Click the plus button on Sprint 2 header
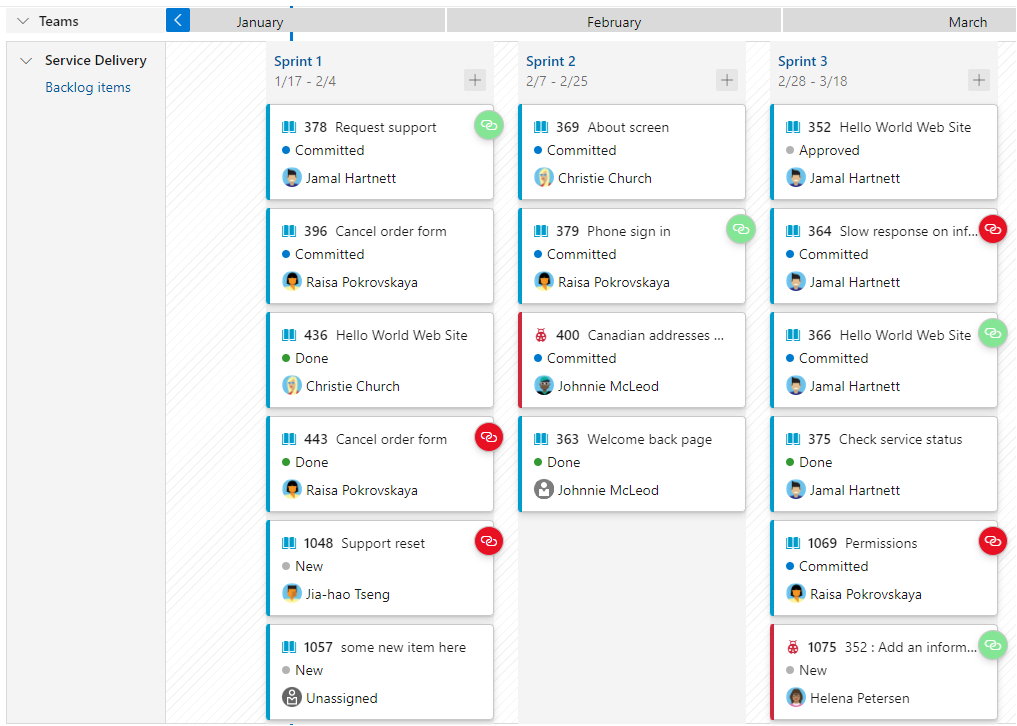The height and width of the screenshot is (726, 1017). [x=726, y=80]
